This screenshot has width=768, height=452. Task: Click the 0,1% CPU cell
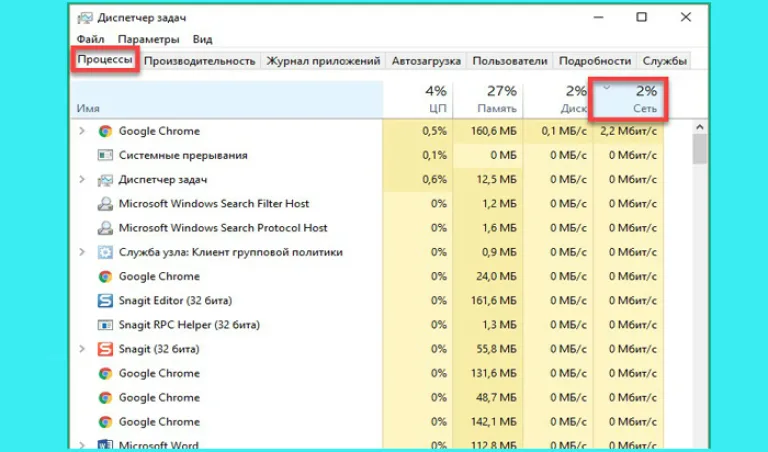click(x=417, y=155)
